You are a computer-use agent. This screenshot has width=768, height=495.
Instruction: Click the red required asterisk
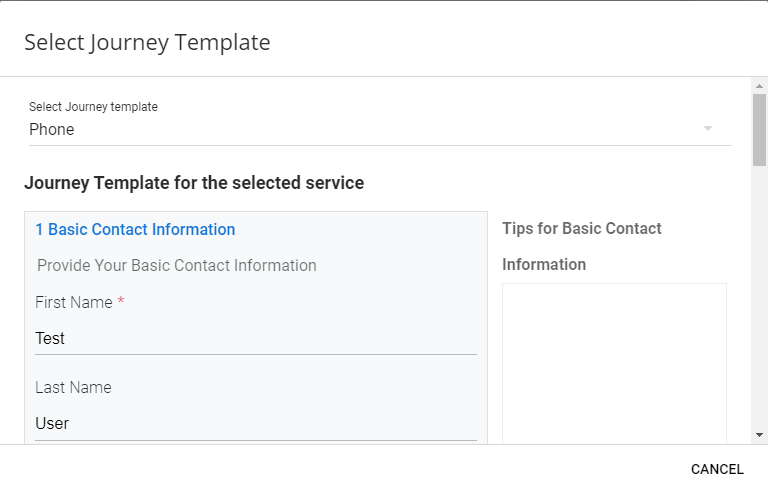click(x=120, y=300)
